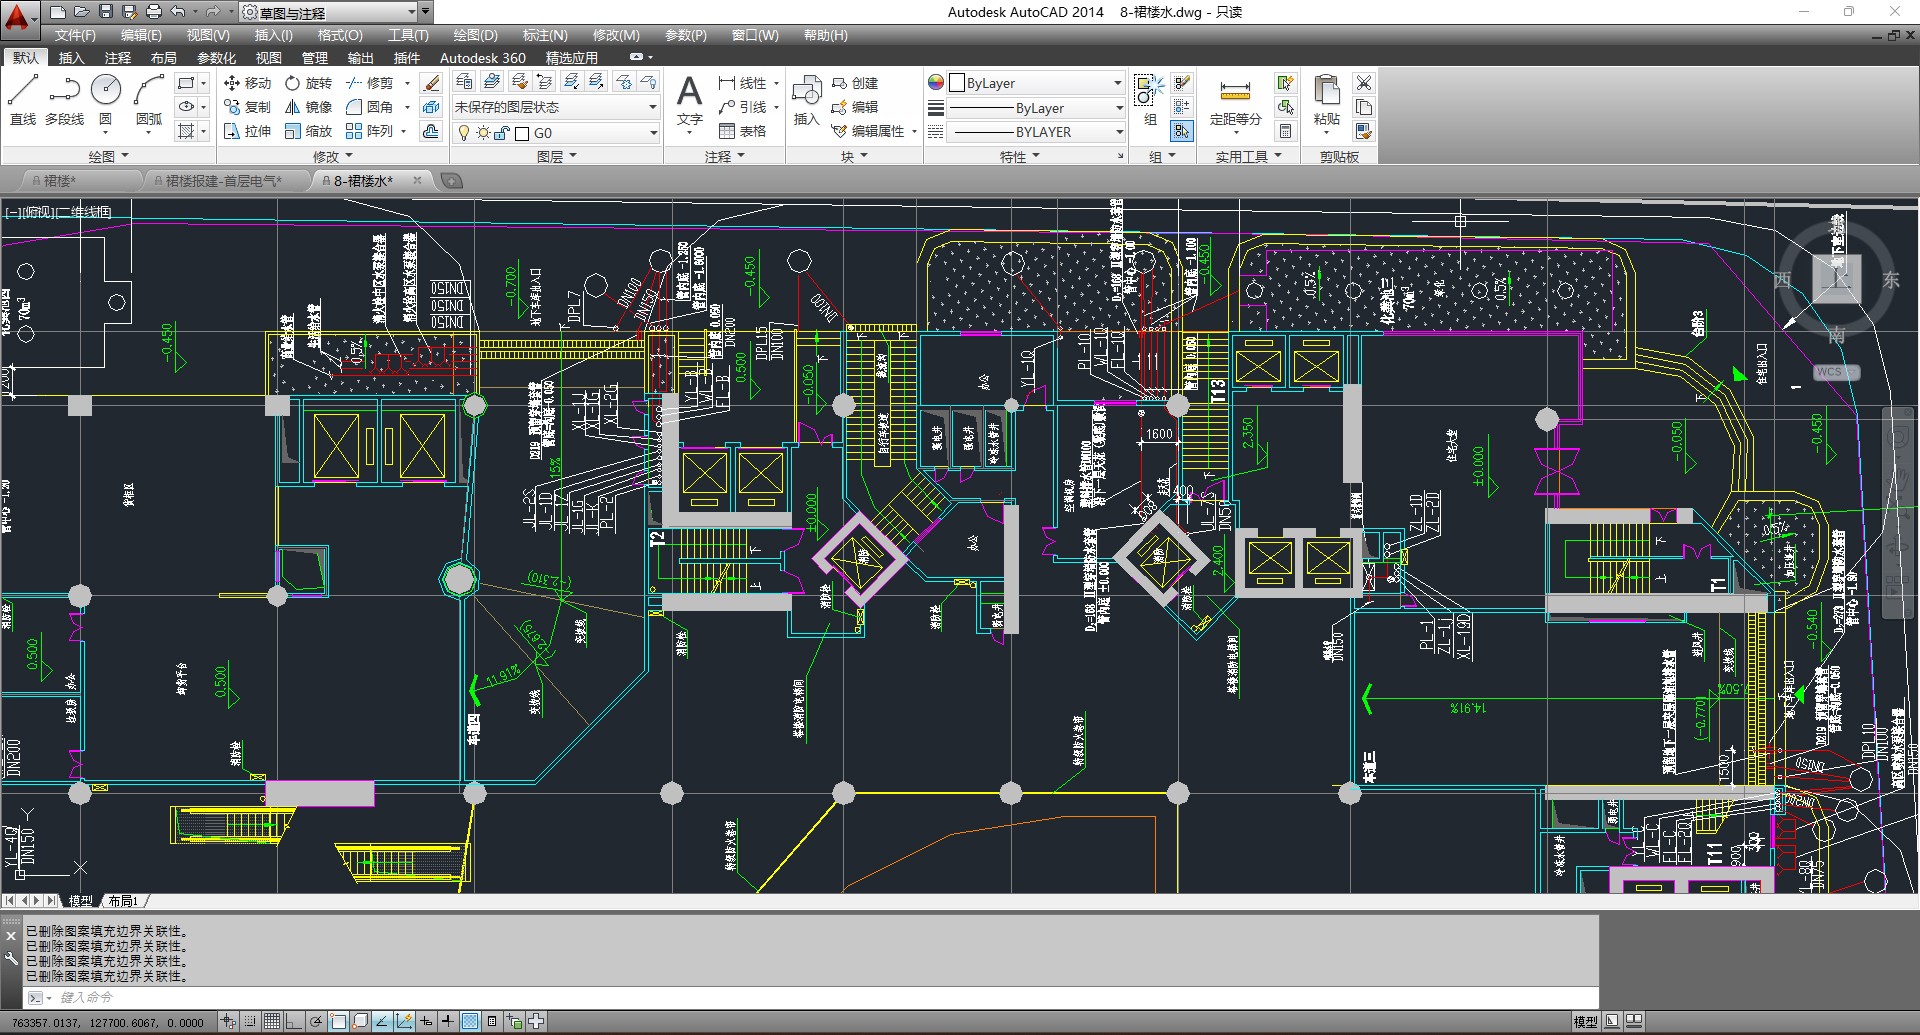Viewport: 1920px width, 1035px height.
Task: Toggle ortho mode in status bar
Action: [294, 1021]
